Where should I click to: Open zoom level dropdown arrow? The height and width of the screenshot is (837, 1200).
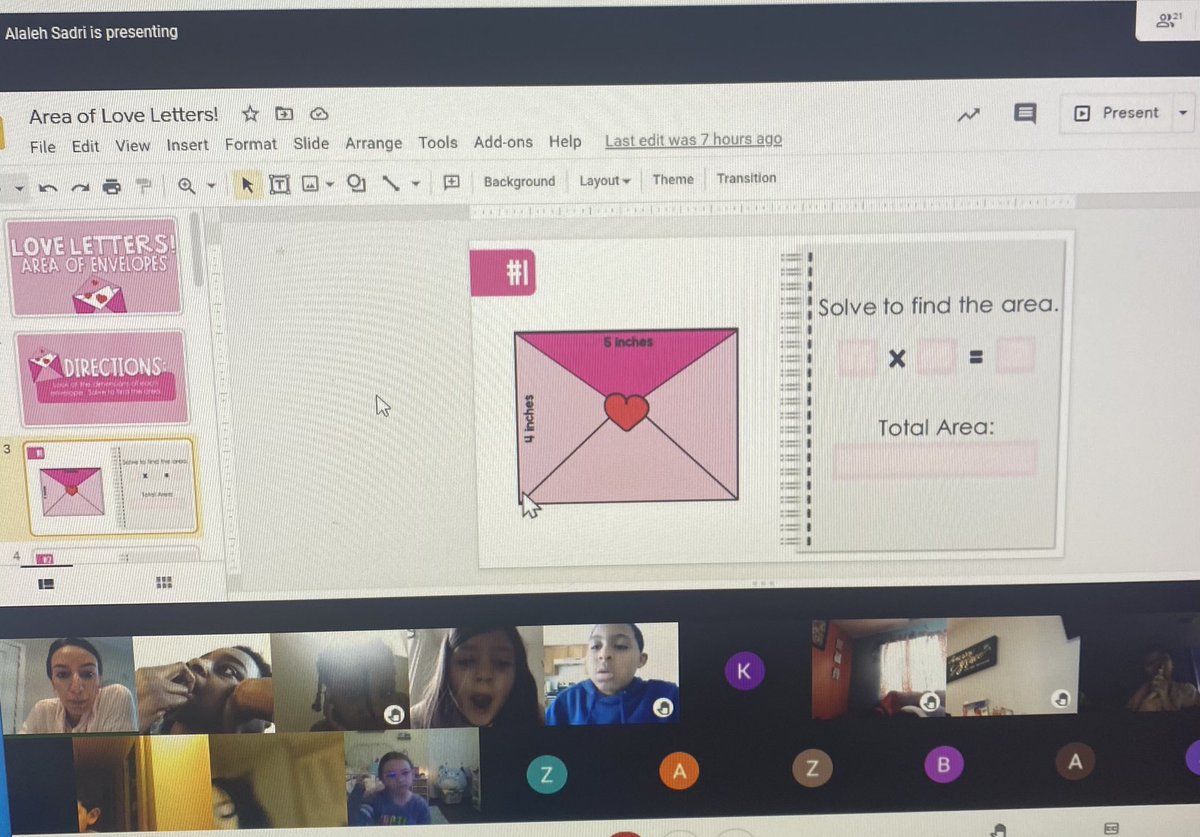click(210, 186)
